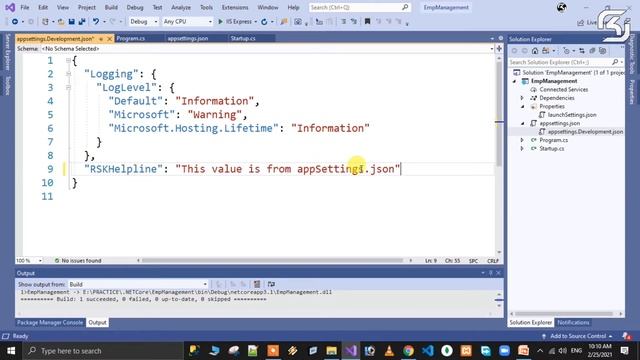The image size is (640, 360).
Task: Click the Pending Changes Filter icon
Action: 566,51
